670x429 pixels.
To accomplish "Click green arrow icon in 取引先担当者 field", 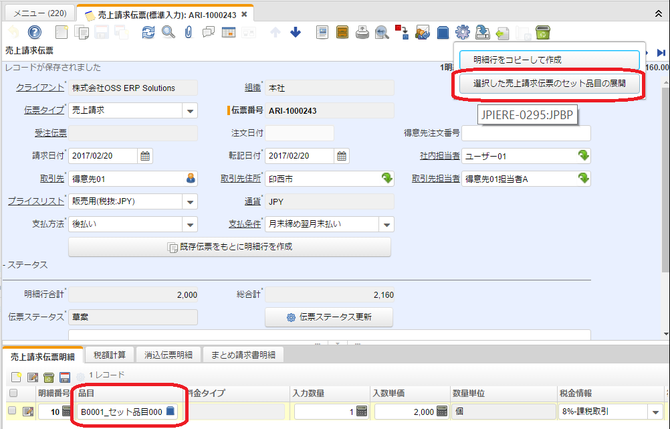I will 583,178.
